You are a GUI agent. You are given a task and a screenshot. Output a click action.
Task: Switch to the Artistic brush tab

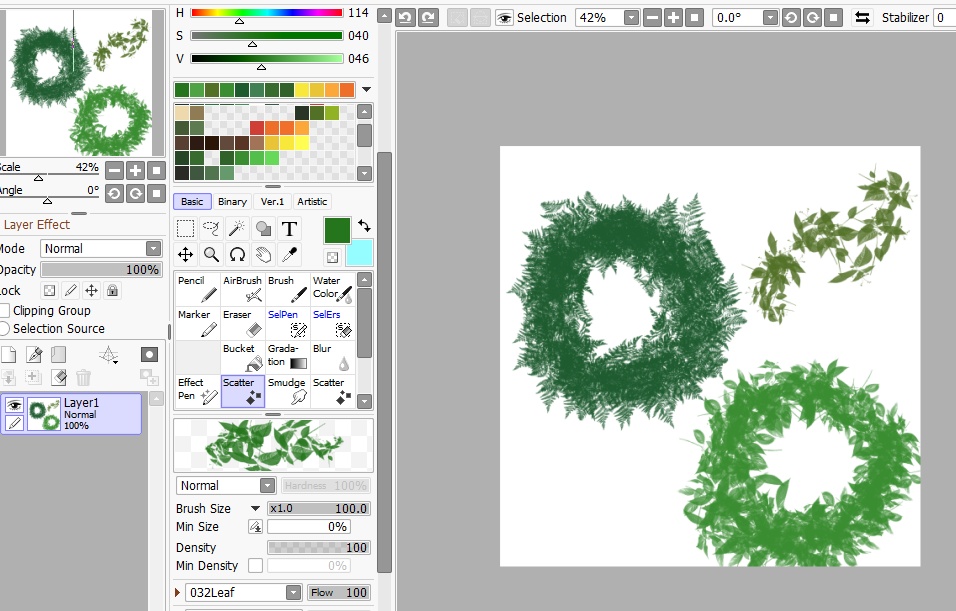(x=312, y=201)
